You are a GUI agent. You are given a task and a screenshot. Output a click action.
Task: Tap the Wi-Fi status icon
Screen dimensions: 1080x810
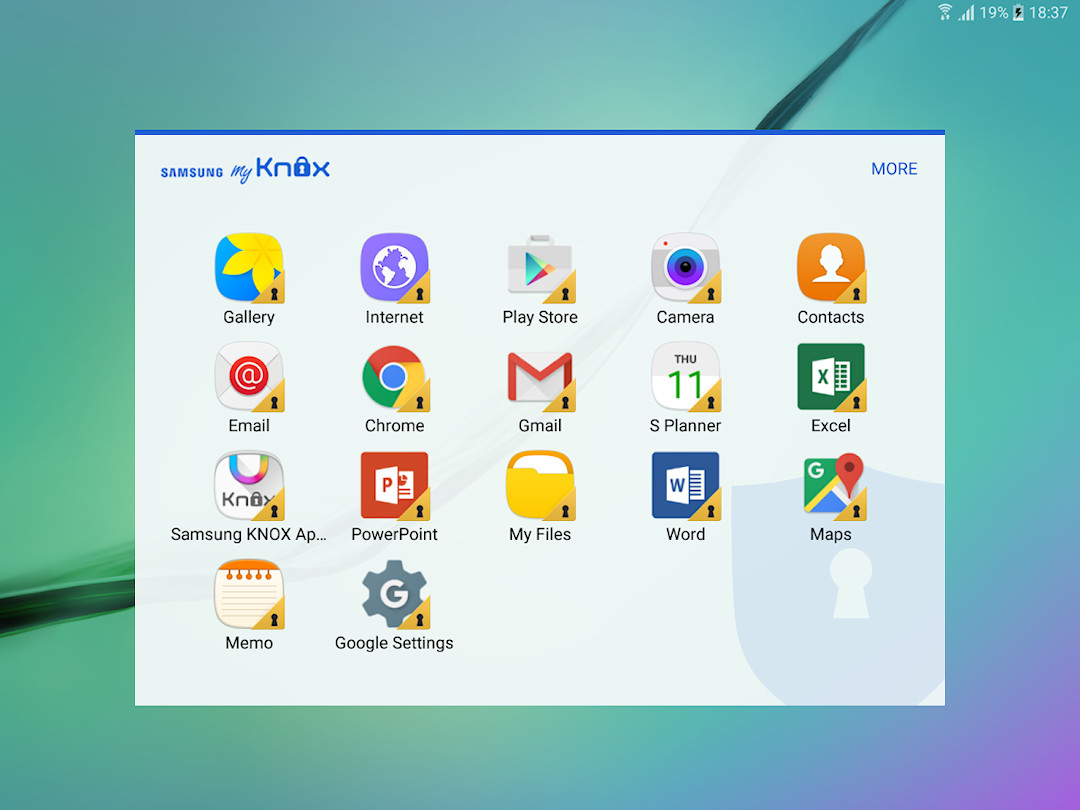pyautogui.click(x=945, y=12)
